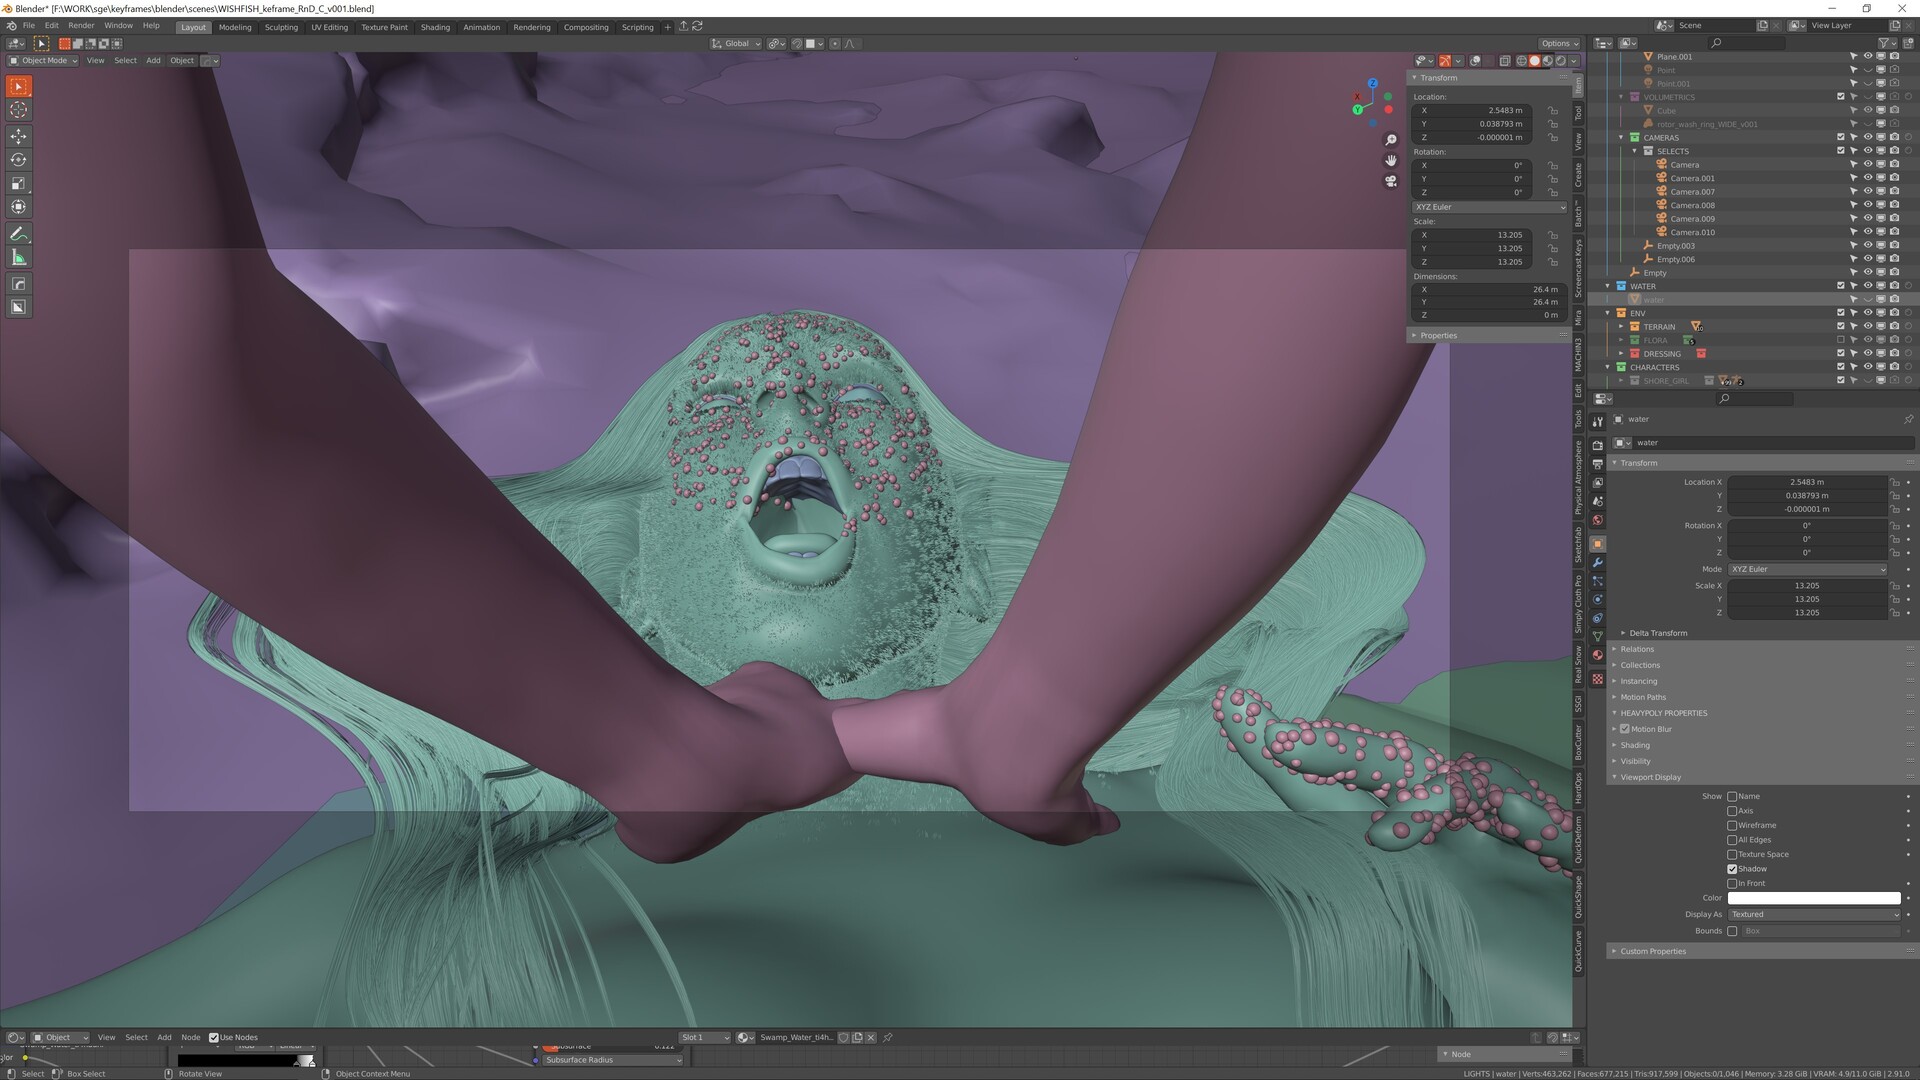Pick the Rotate tool
Image resolution: width=1920 pixels, height=1080 pixels.
18,160
